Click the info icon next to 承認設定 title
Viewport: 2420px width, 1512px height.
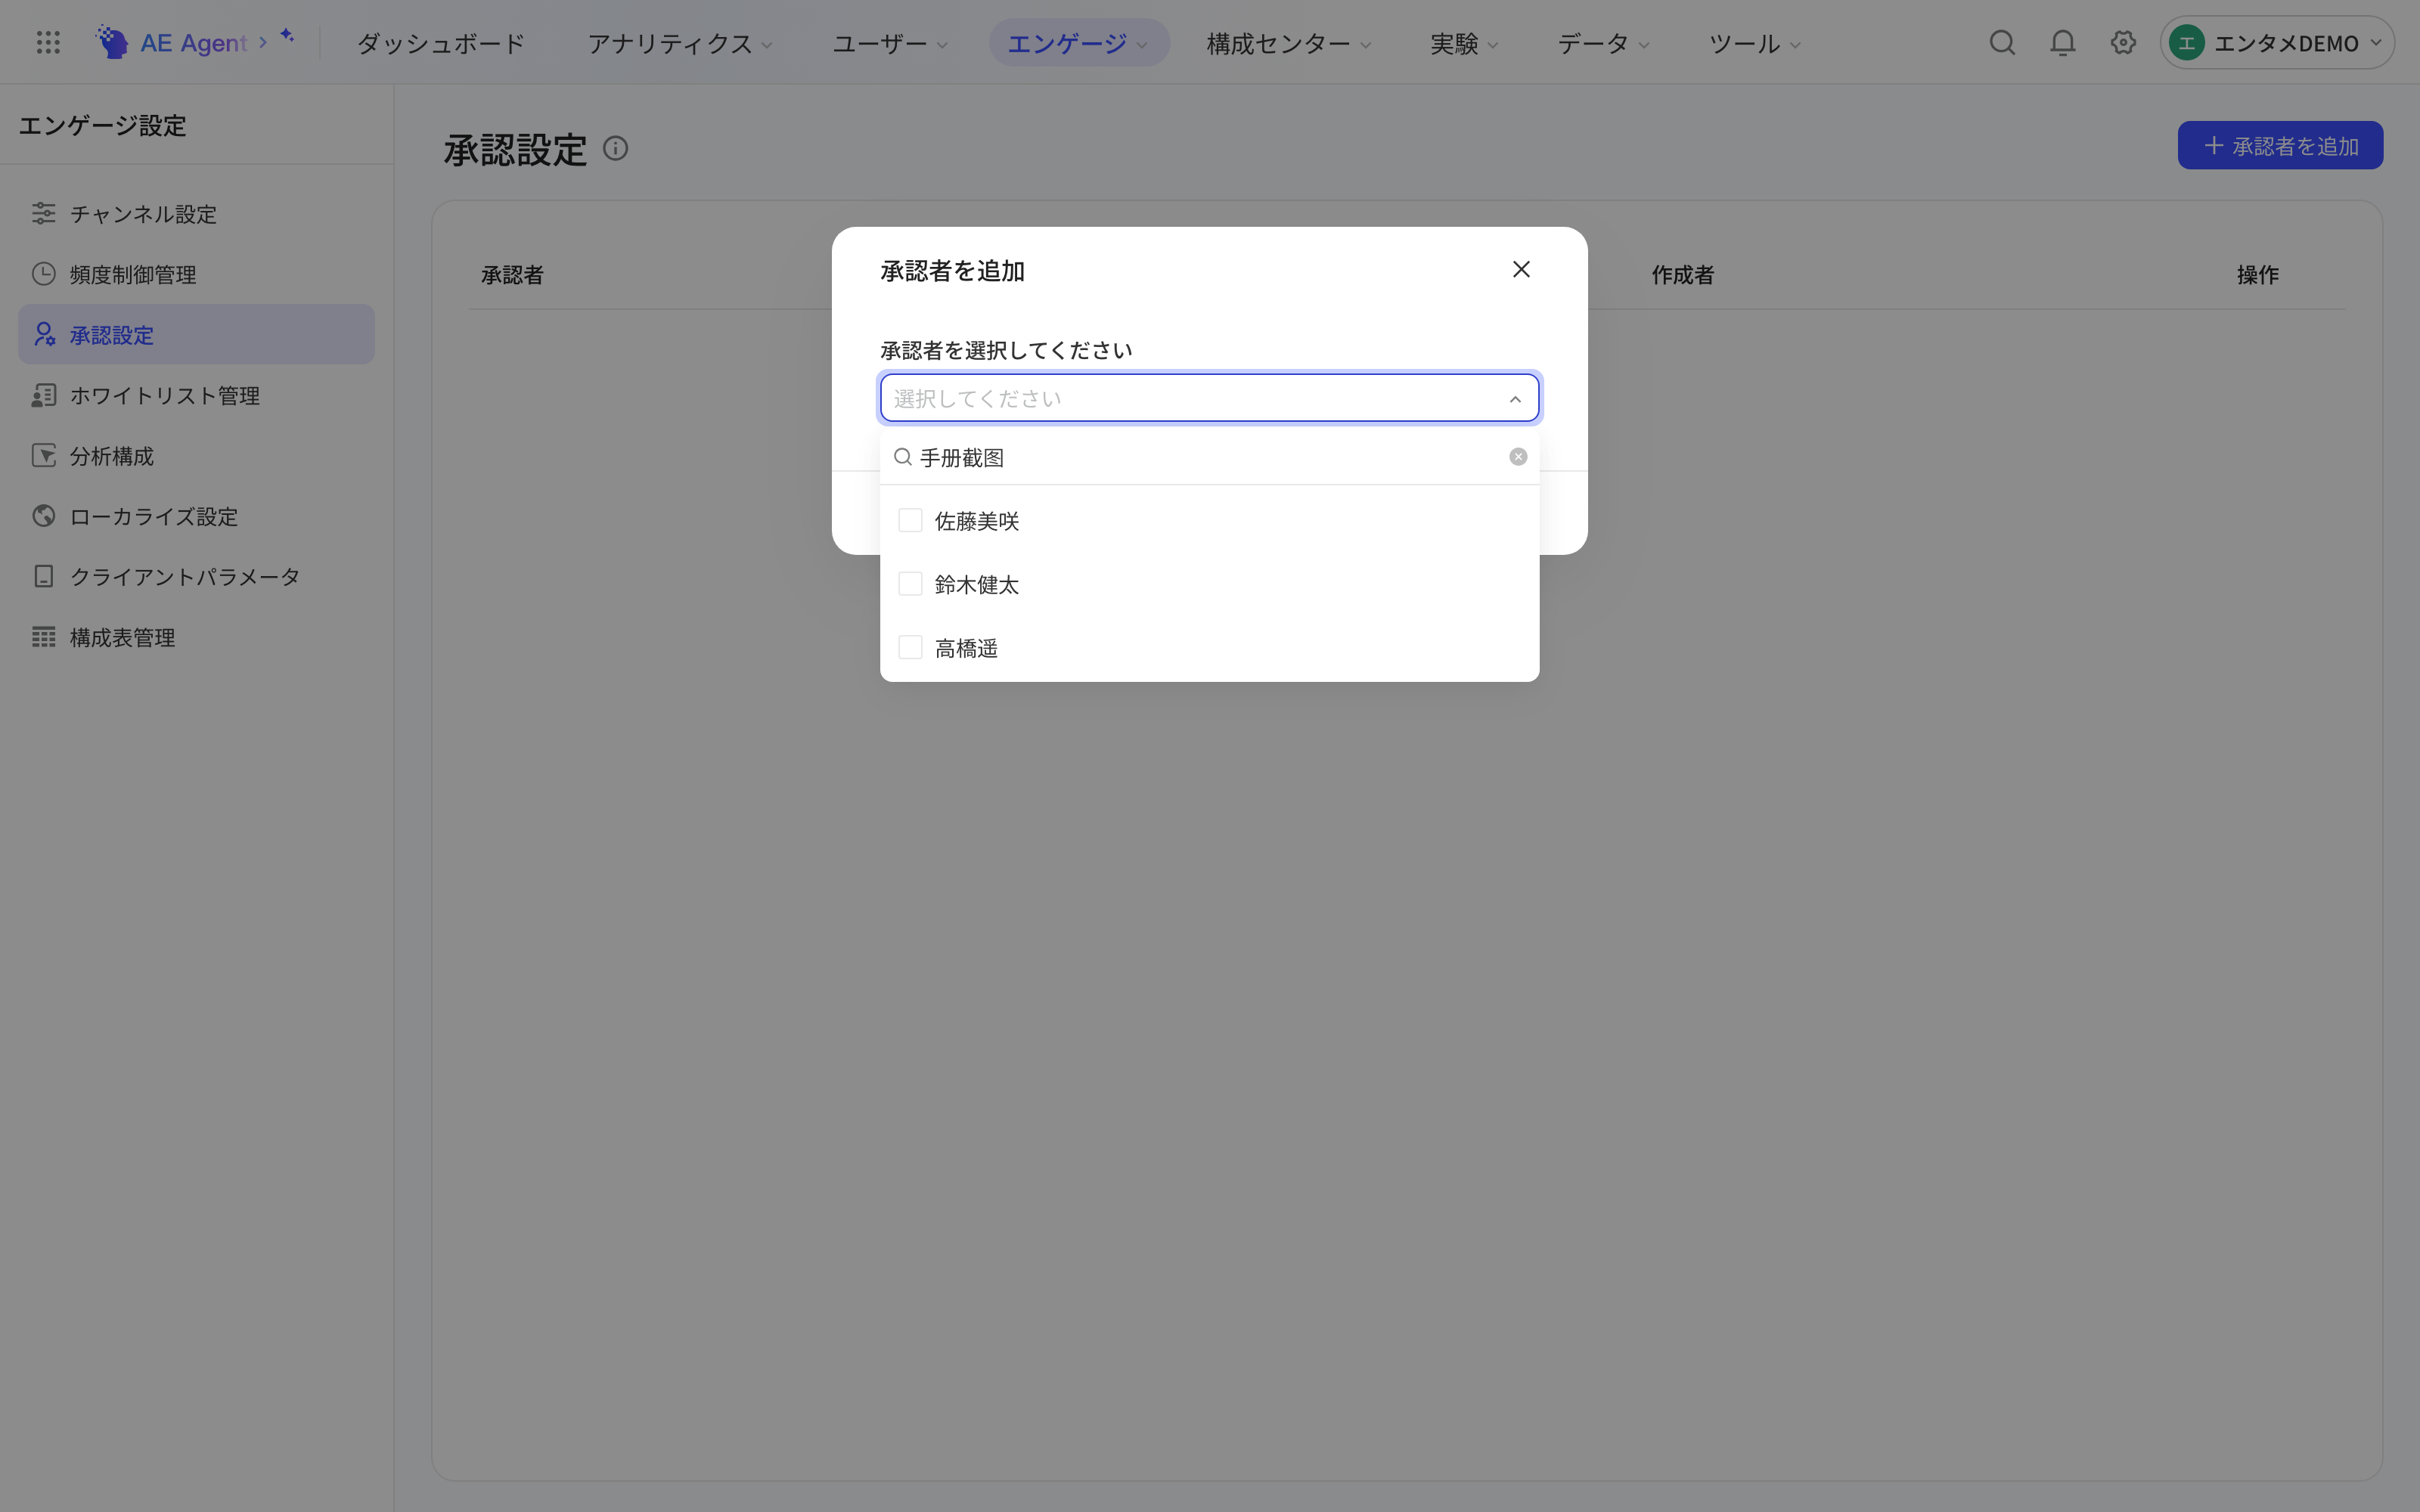(x=615, y=148)
